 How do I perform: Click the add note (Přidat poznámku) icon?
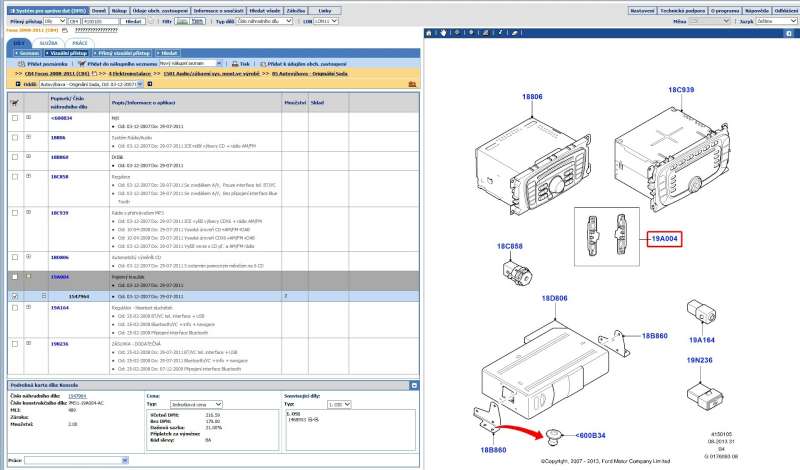coord(17,62)
